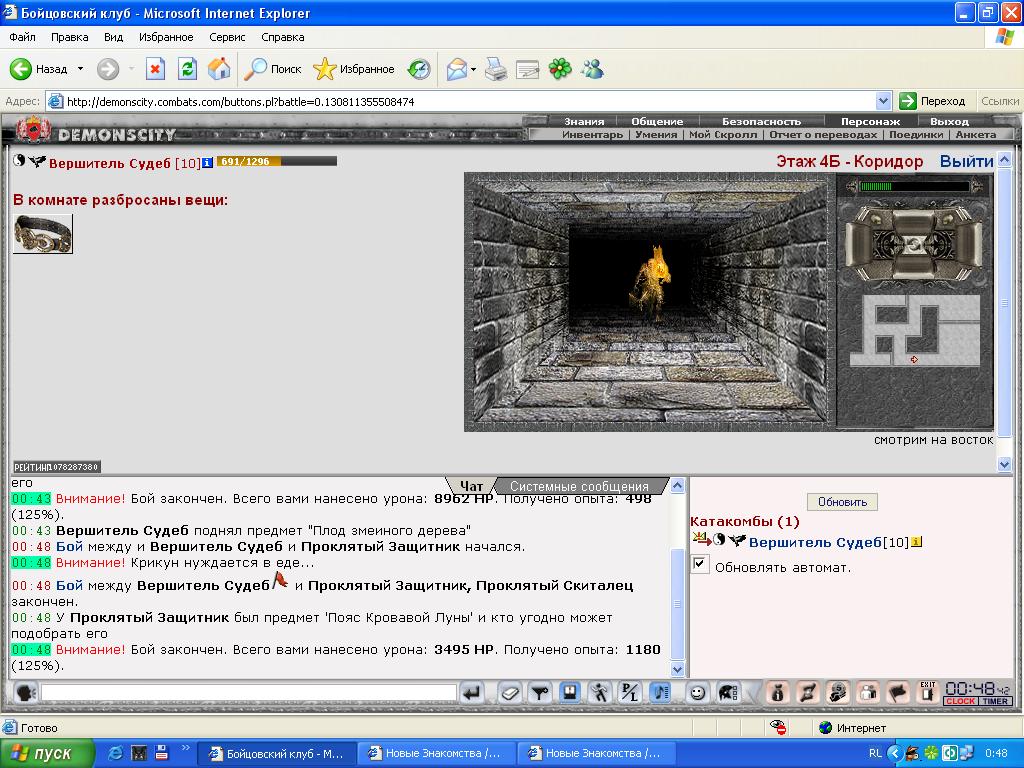The image size is (1024, 768).
Task: Click the eraser clear-chat icon
Action: pos(509,692)
